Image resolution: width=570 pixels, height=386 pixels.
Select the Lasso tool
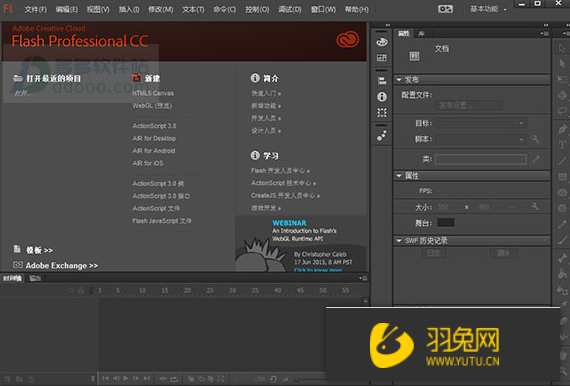562,111
